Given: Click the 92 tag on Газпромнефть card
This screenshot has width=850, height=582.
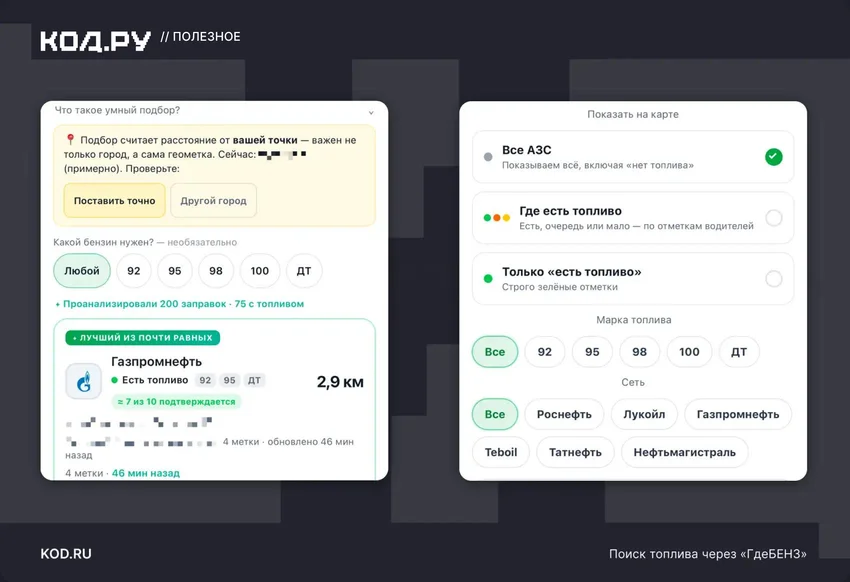Looking at the screenshot, I should pyautogui.click(x=205, y=380).
